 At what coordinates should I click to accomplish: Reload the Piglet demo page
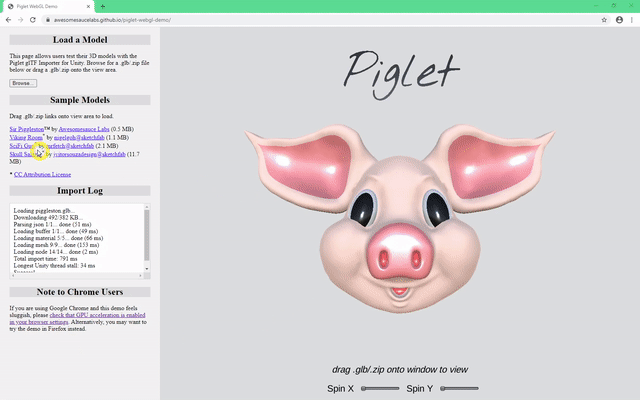point(33,20)
